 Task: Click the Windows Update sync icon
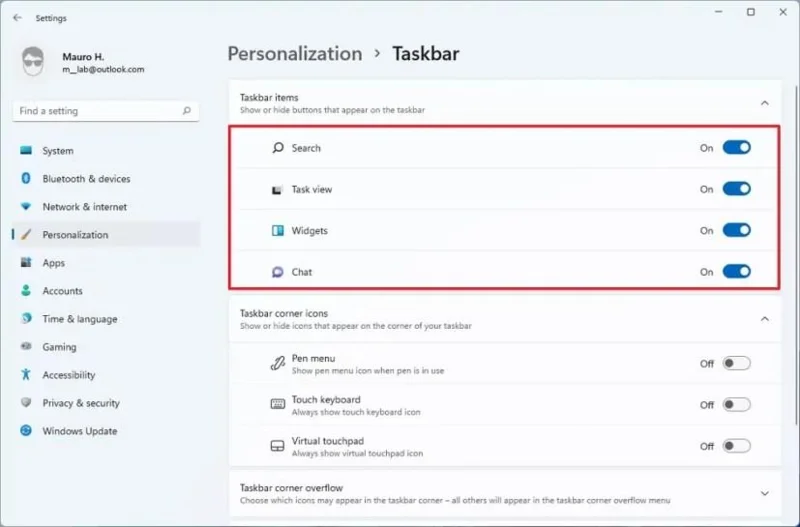pyautogui.click(x=26, y=431)
